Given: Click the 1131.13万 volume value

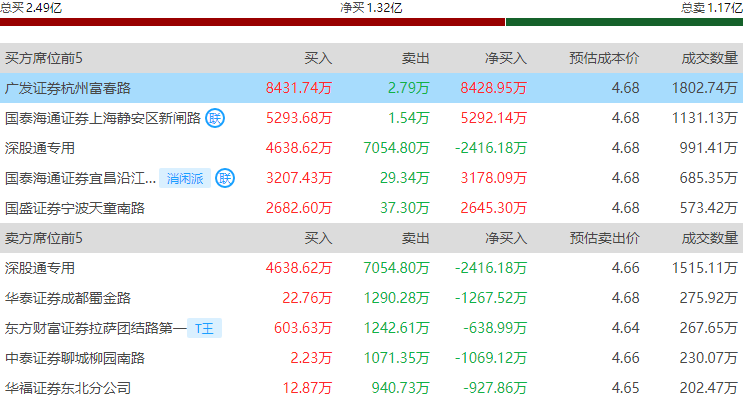Looking at the screenshot, I should (x=705, y=118).
